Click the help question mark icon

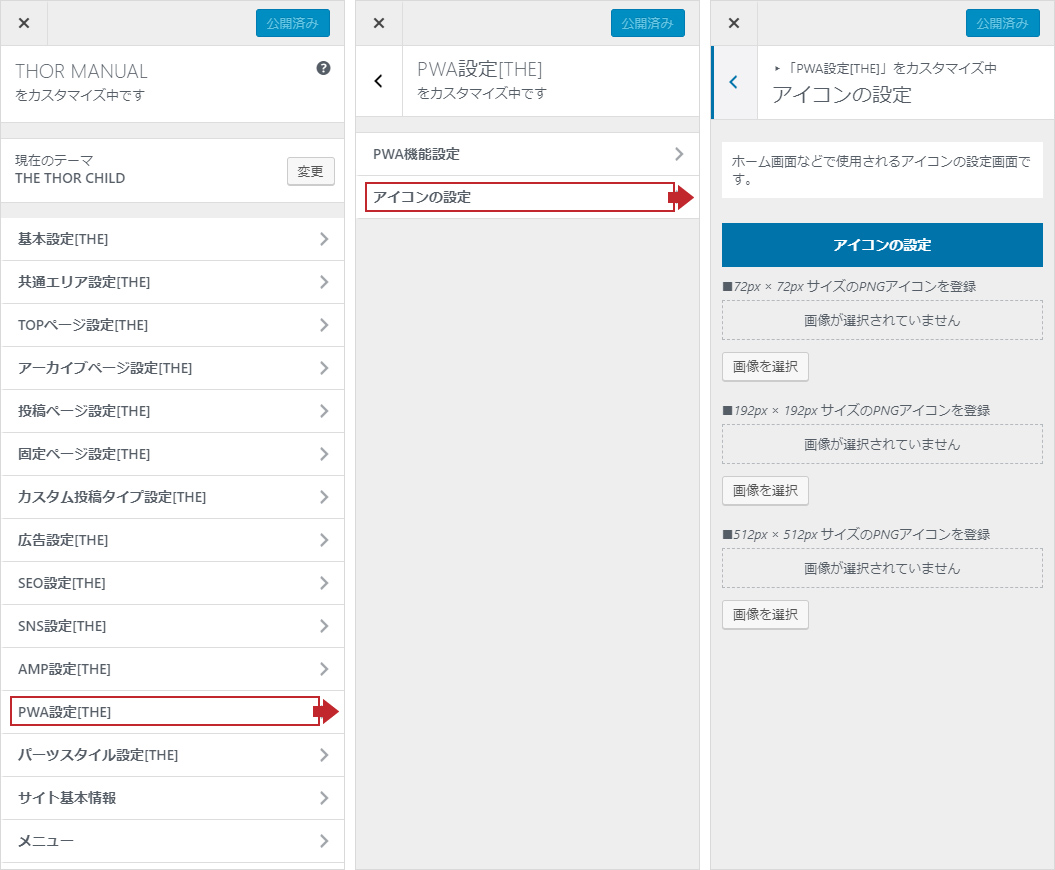(323, 69)
